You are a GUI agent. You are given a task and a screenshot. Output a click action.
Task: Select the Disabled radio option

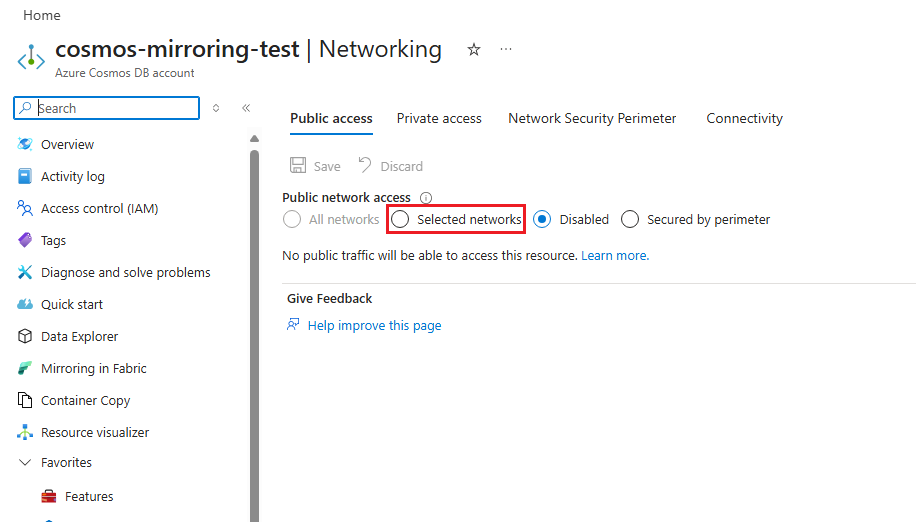[x=542, y=220]
